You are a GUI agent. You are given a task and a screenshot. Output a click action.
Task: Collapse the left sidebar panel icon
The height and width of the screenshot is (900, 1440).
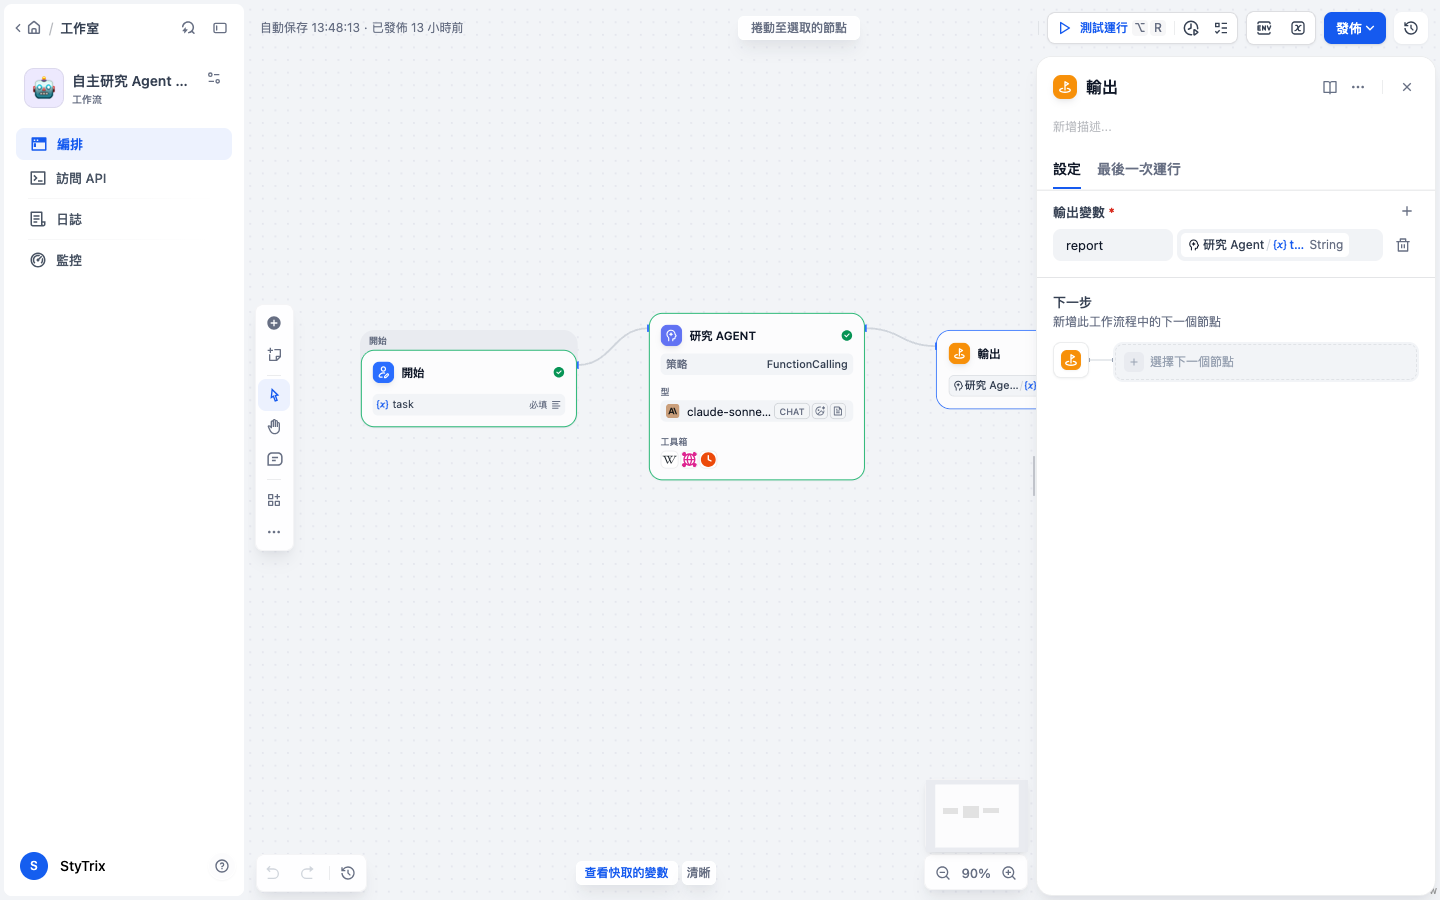click(x=220, y=28)
